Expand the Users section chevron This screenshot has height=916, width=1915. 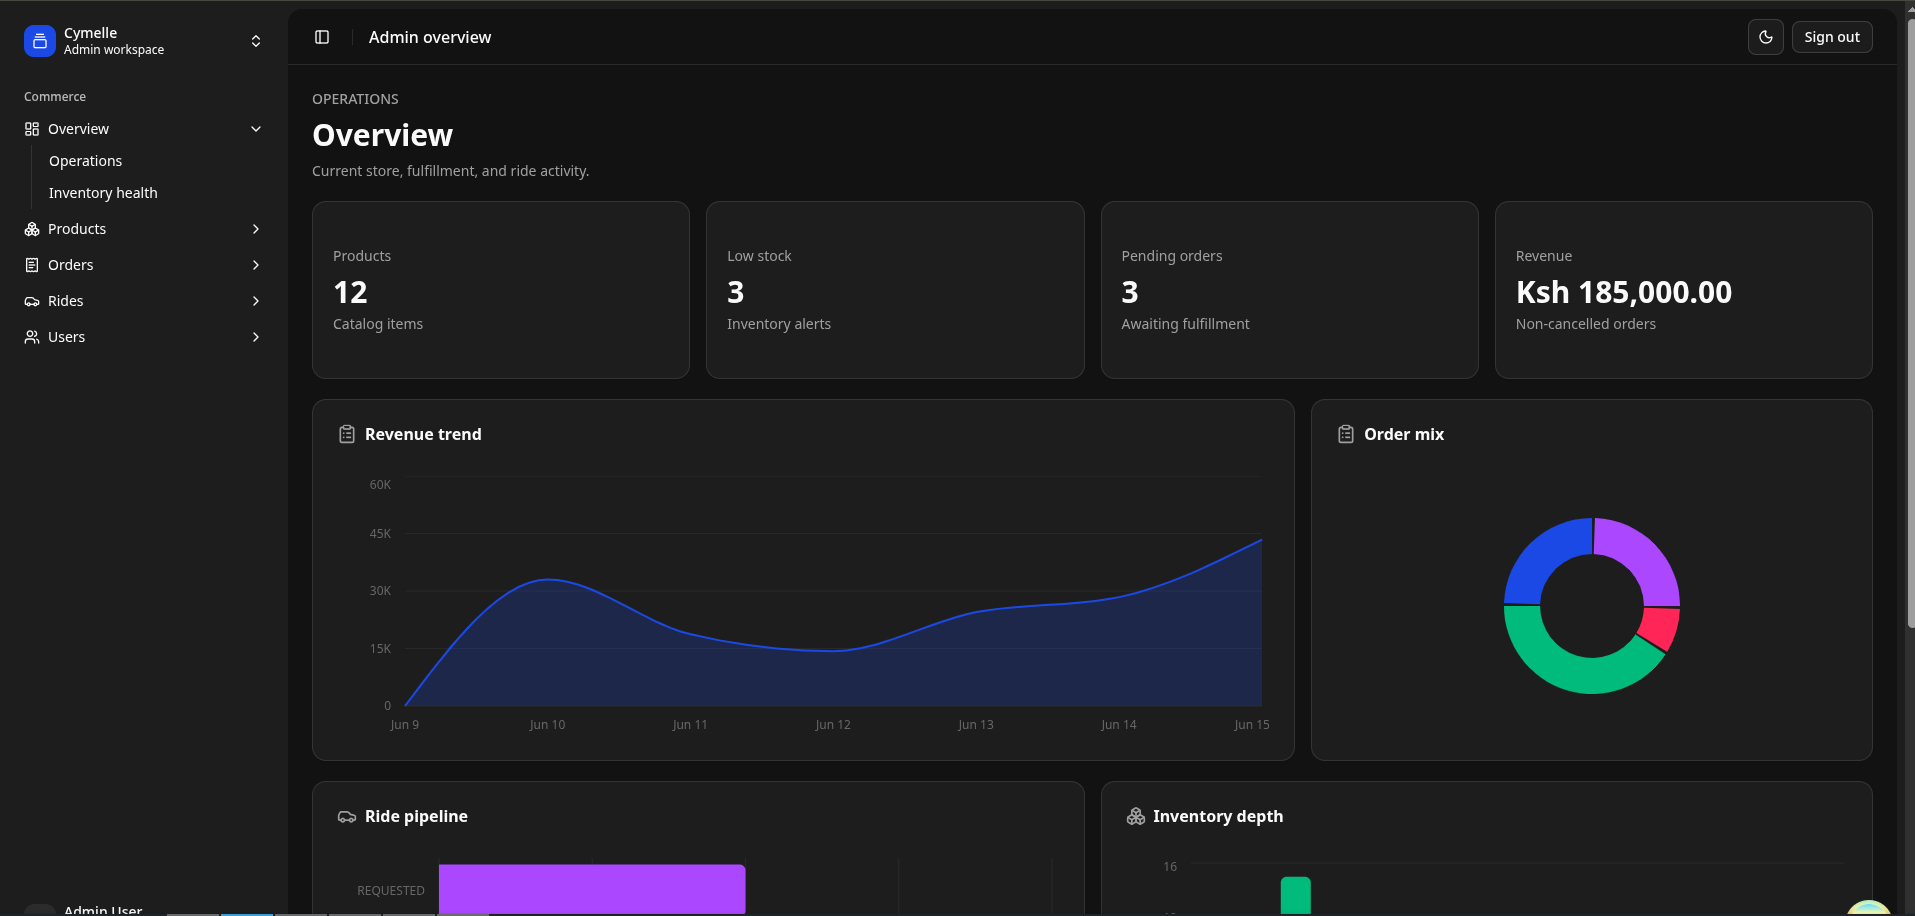tap(256, 337)
